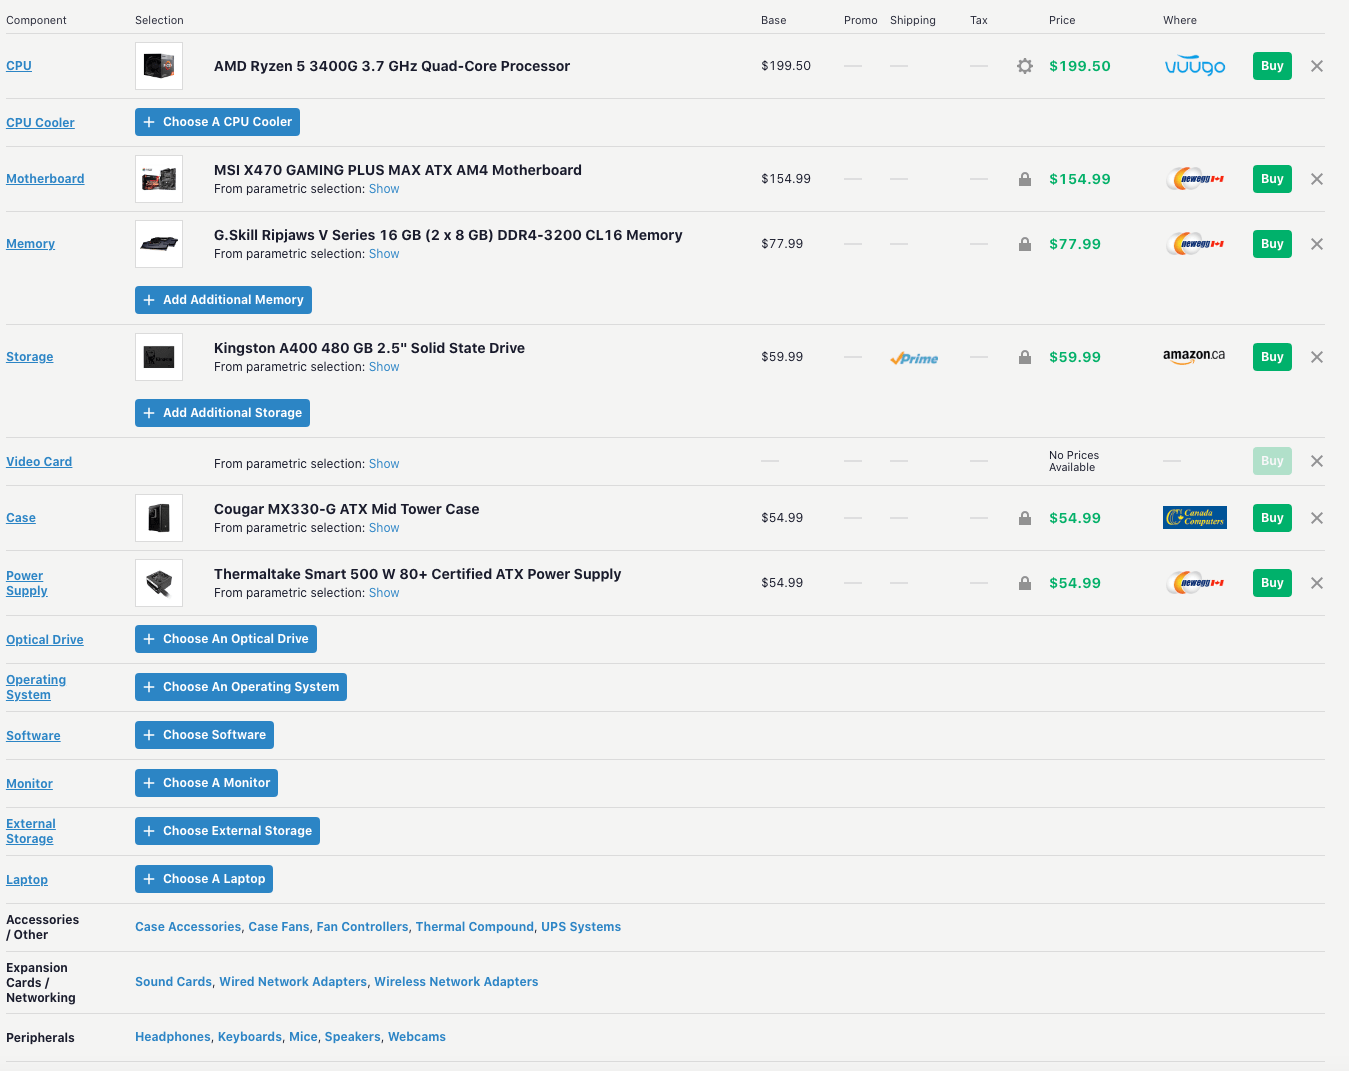The height and width of the screenshot is (1071, 1349).
Task: Toggle the lock icon for the power supply price
Action: click(1024, 582)
